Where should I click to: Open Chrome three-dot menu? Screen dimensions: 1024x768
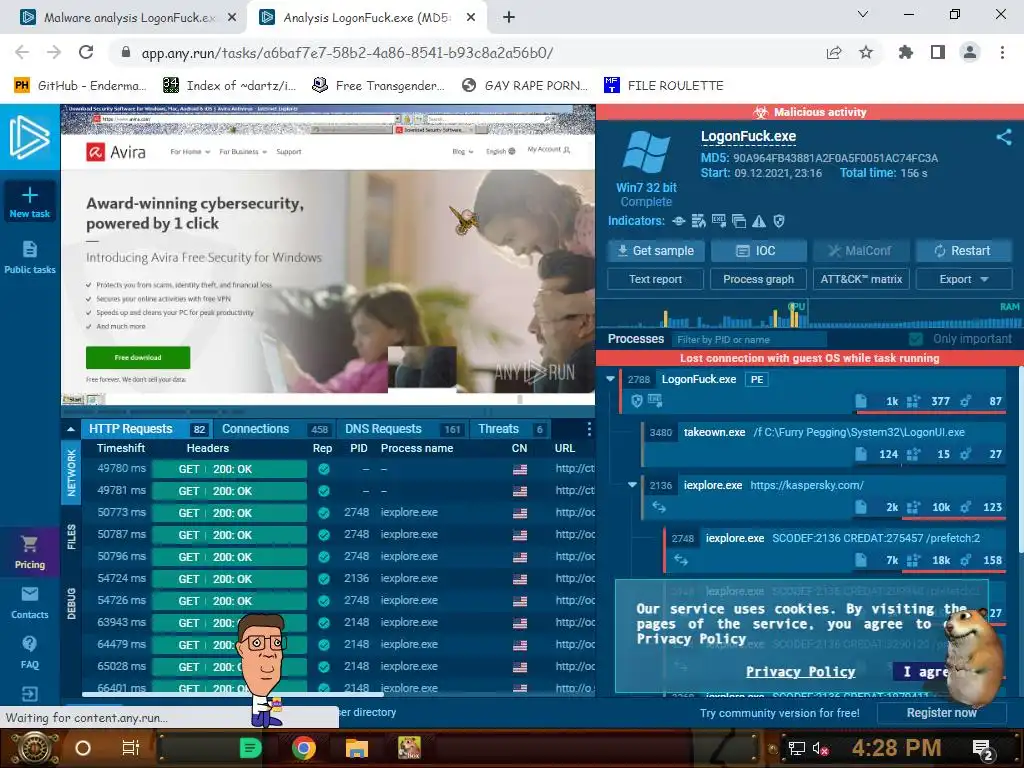pyautogui.click(x=1002, y=52)
